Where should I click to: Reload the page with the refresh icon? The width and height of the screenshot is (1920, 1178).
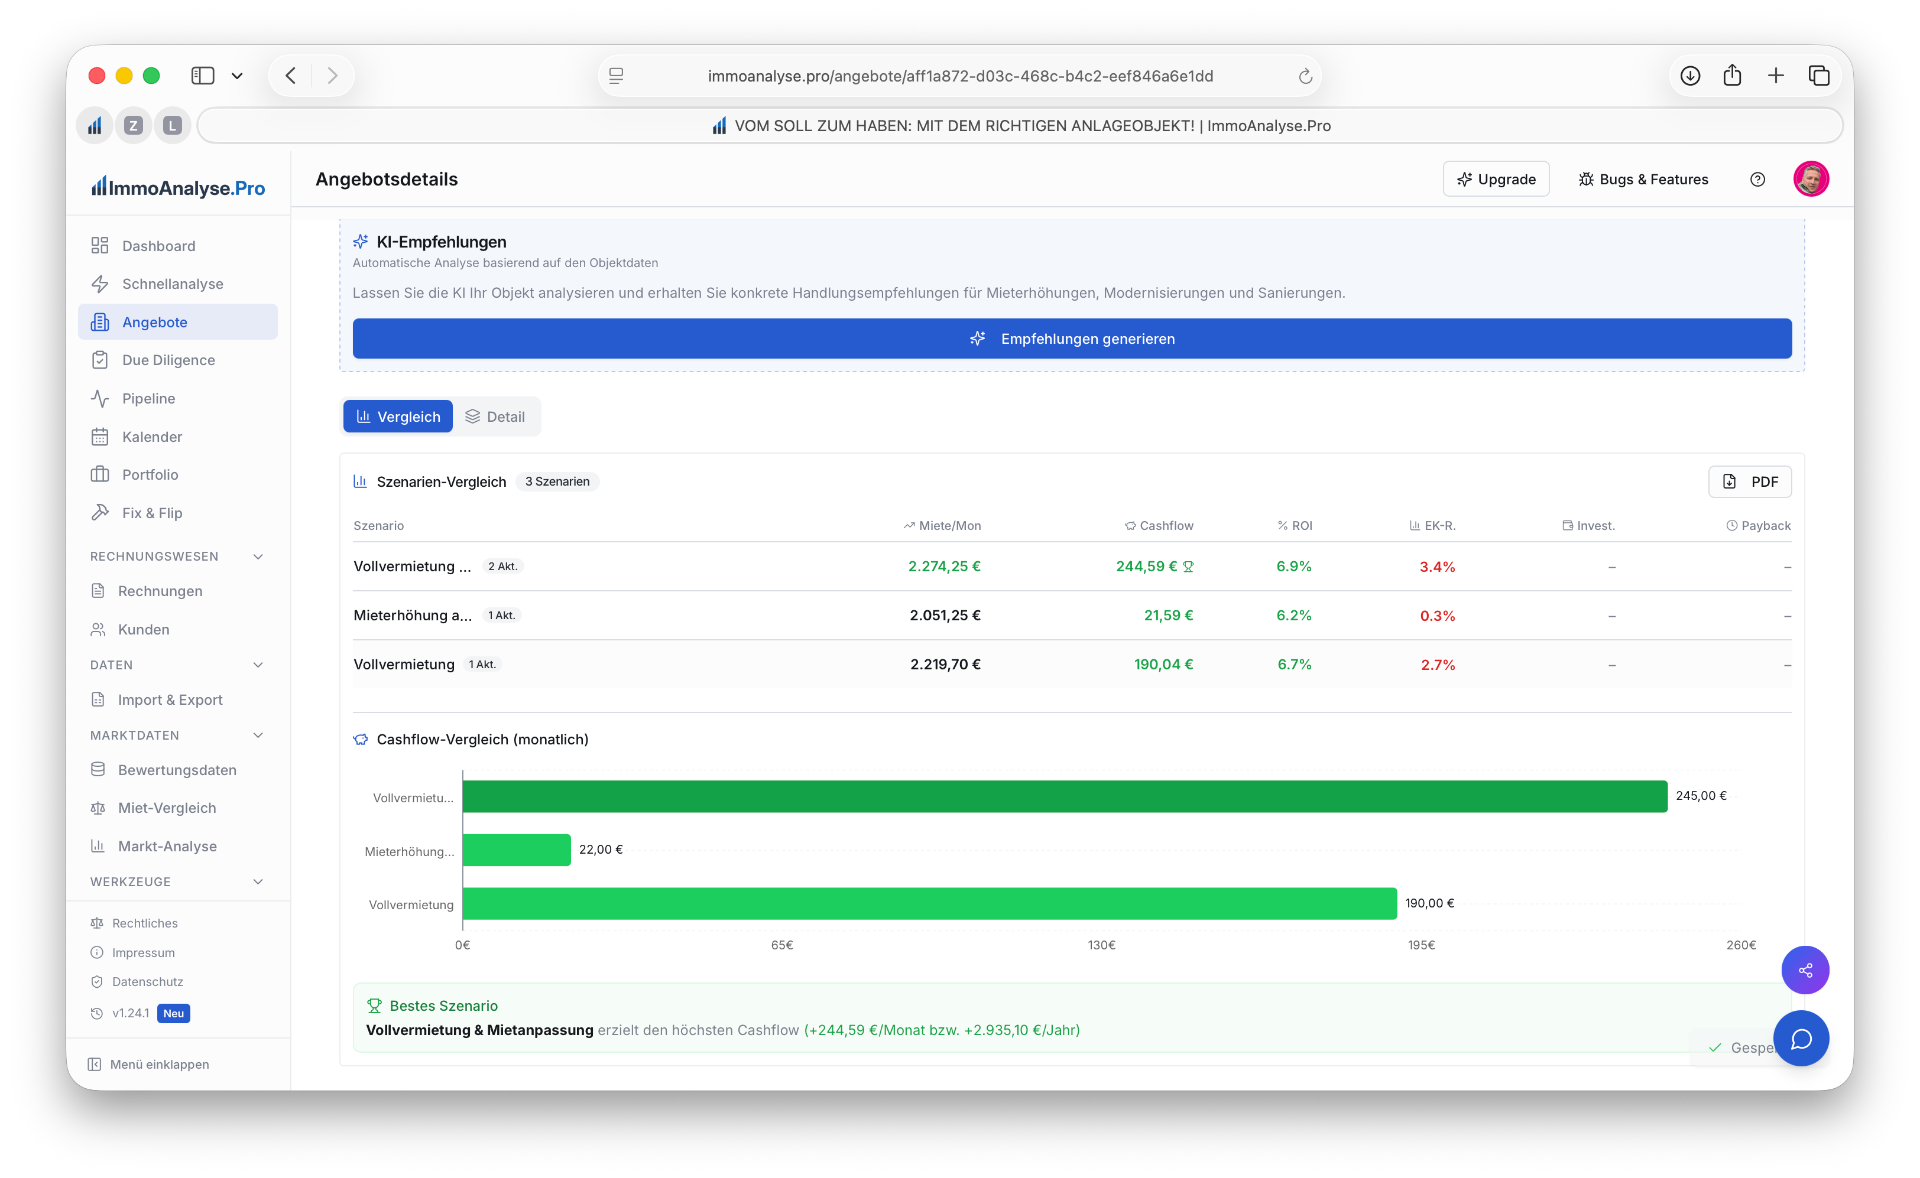point(1305,76)
